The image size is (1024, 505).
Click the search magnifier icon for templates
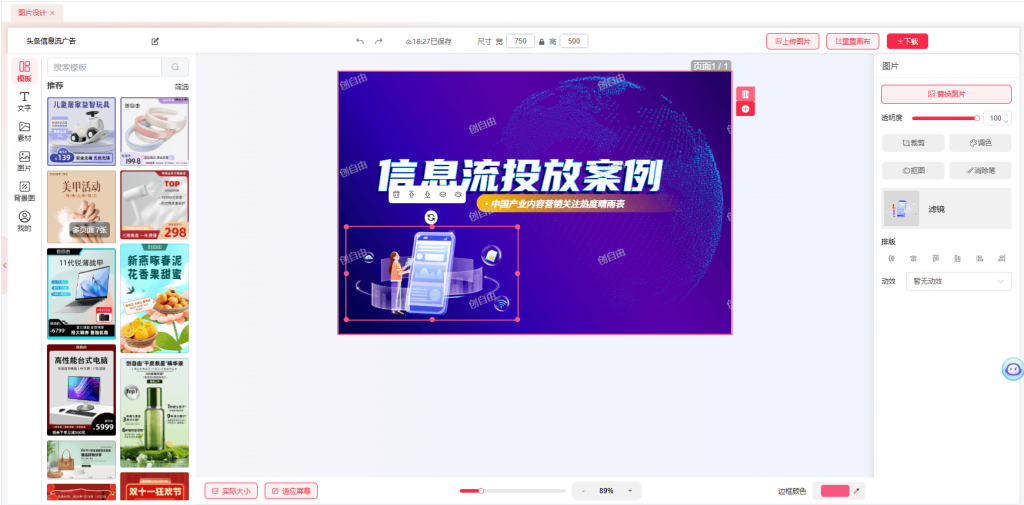(175, 67)
